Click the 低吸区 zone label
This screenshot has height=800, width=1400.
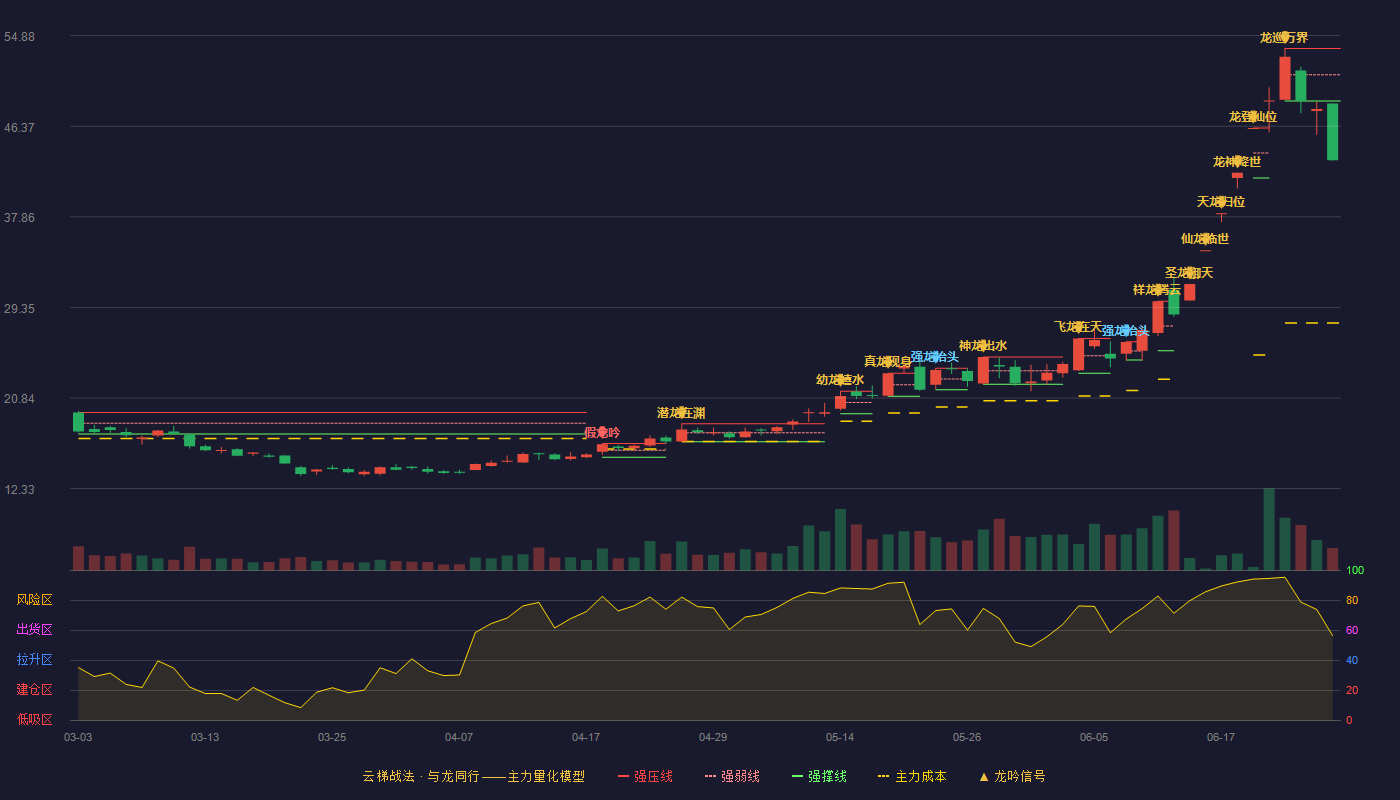pos(35,718)
